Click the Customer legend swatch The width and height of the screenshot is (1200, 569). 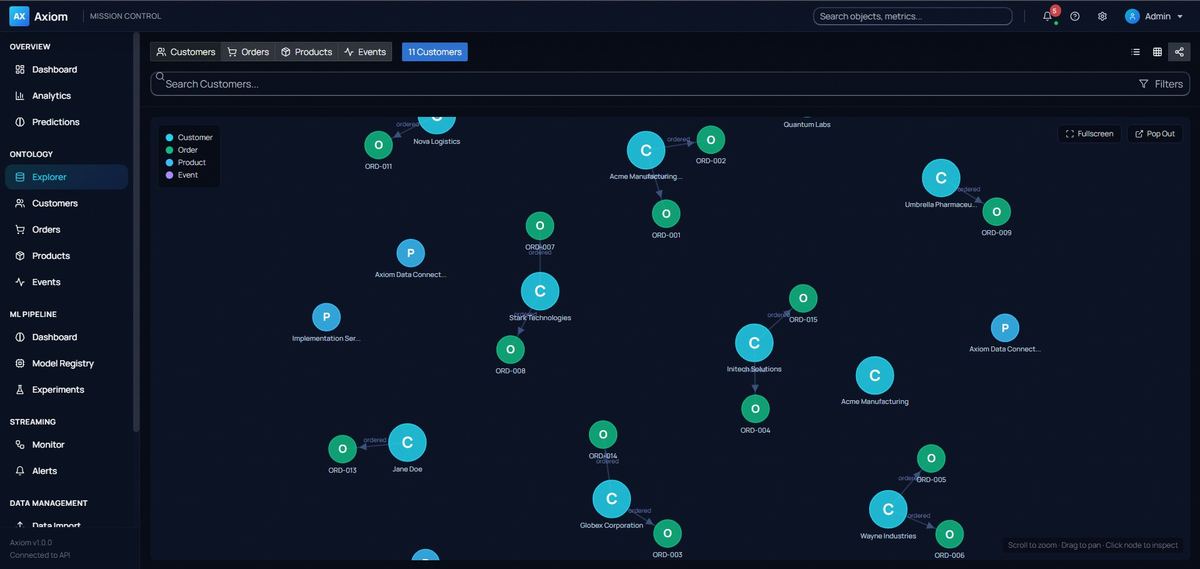click(170, 137)
